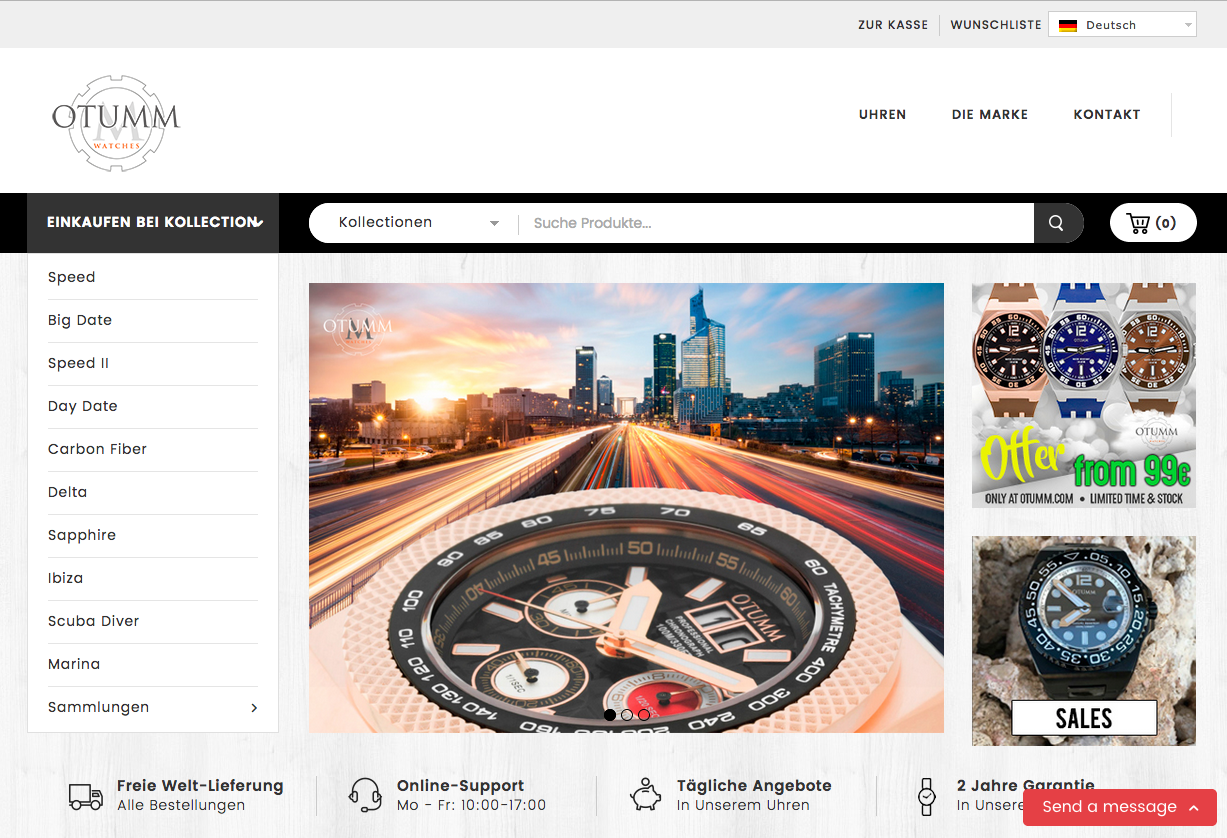Focus the Suche Produkte search field
Image resolution: width=1227 pixels, height=838 pixels.
pos(776,223)
